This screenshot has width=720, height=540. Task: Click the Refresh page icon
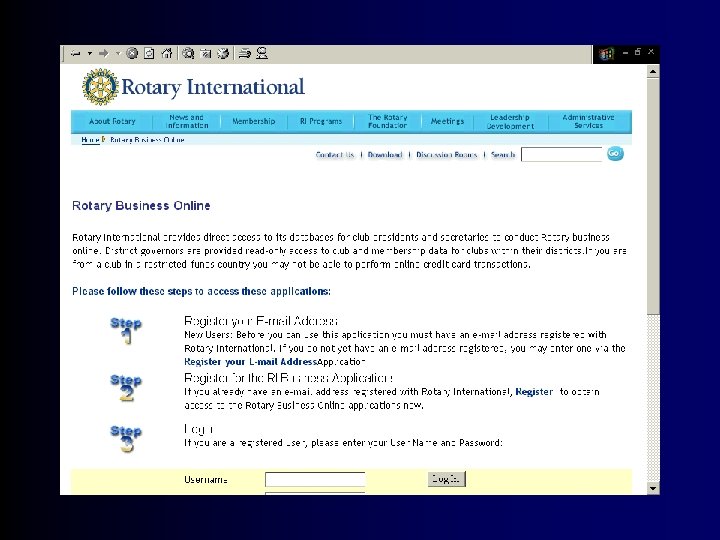pos(149,54)
